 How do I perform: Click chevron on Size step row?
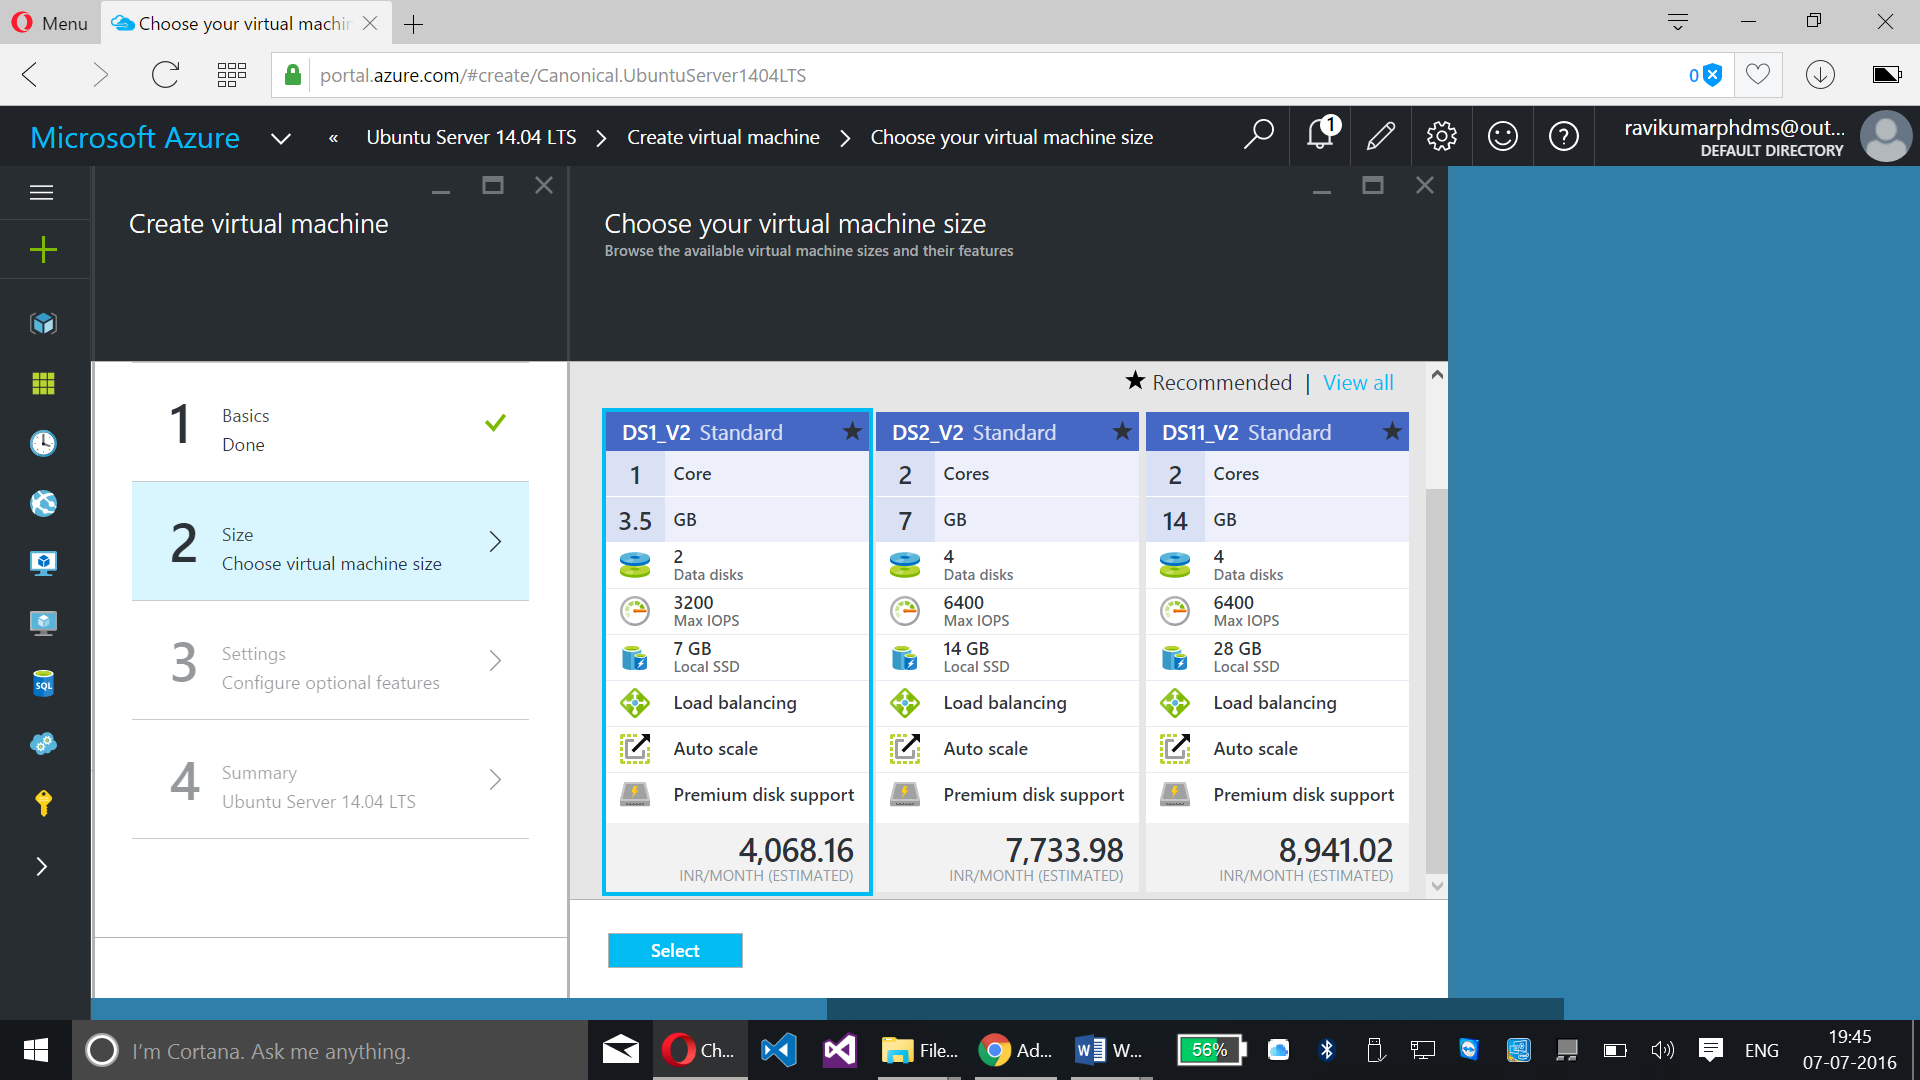(495, 541)
